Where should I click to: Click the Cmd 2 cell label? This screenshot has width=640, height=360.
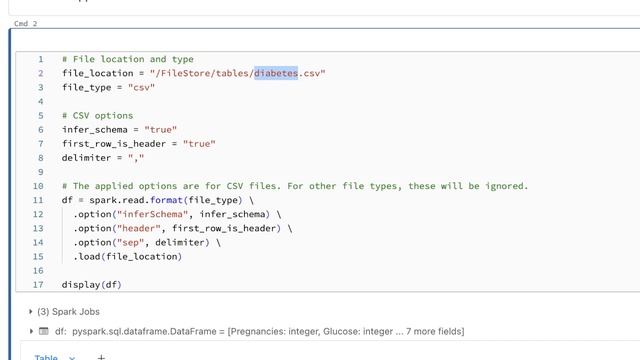pyautogui.click(x=25, y=24)
